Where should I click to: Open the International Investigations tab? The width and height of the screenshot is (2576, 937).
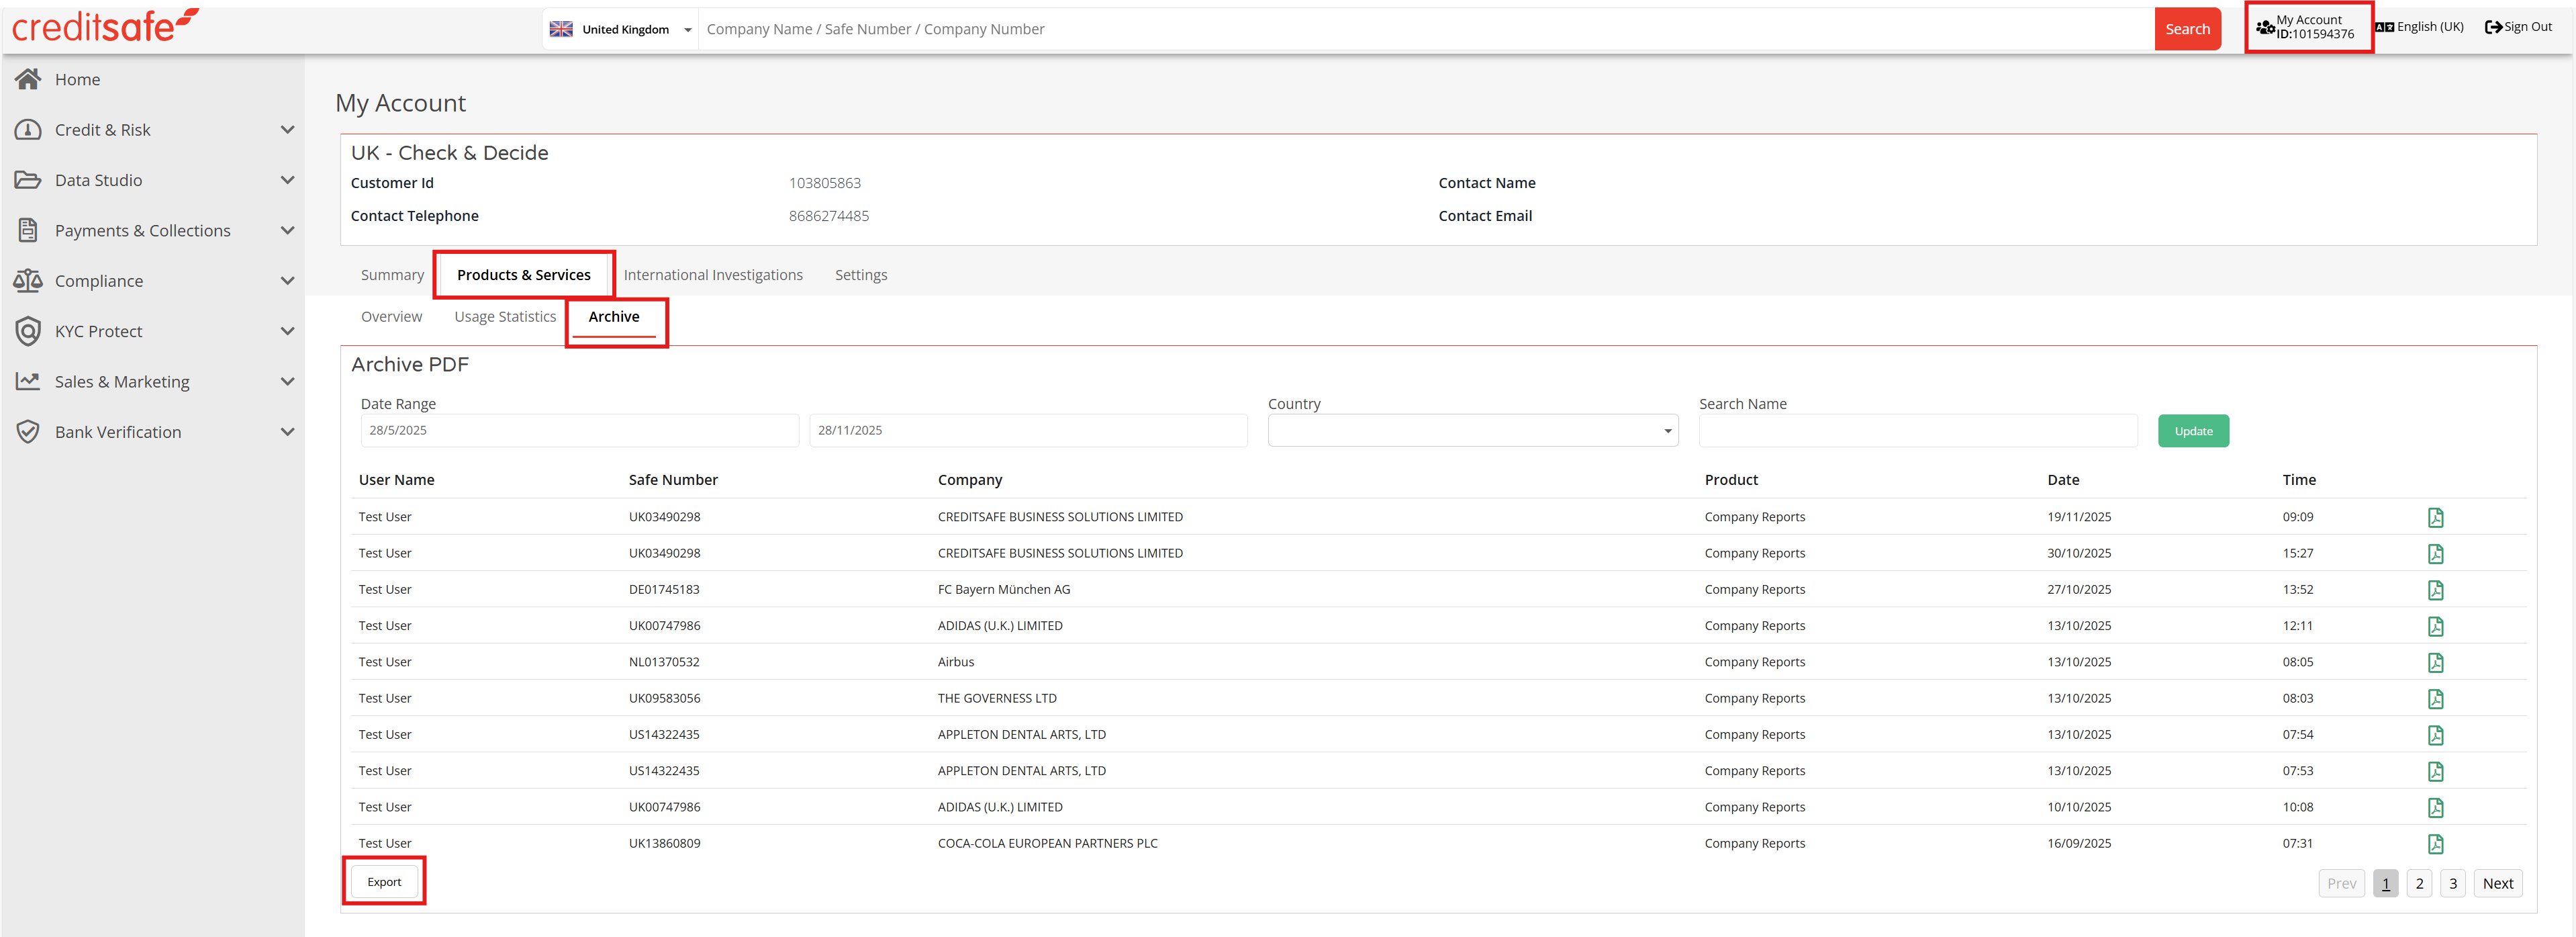point(713,275)
